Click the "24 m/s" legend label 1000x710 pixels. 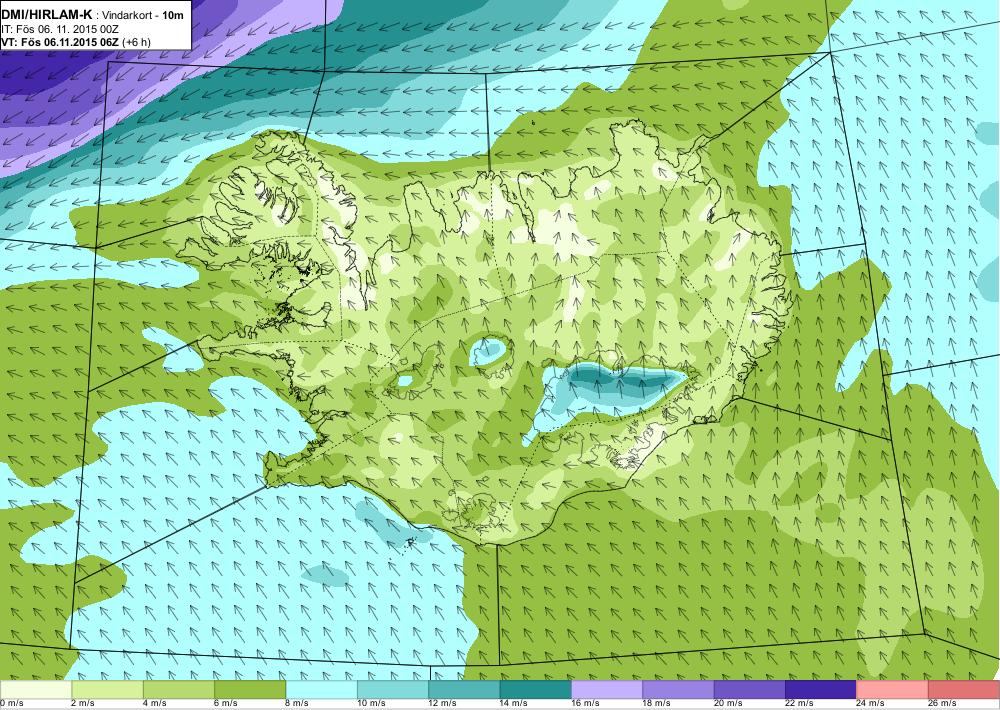pyautogui.click(x=871, y=704)
